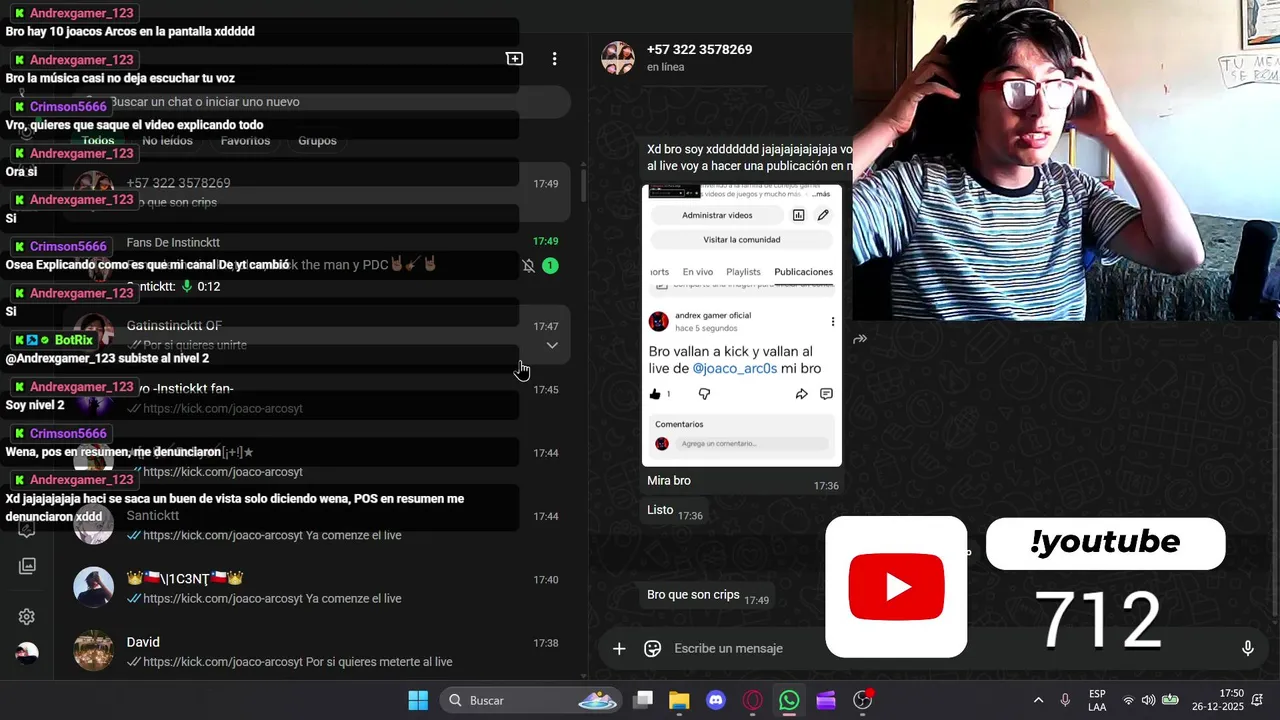This screenshot has height=720, width=1280.
Task: Click the tray microphone icon
Action: tap(1065, 701)
